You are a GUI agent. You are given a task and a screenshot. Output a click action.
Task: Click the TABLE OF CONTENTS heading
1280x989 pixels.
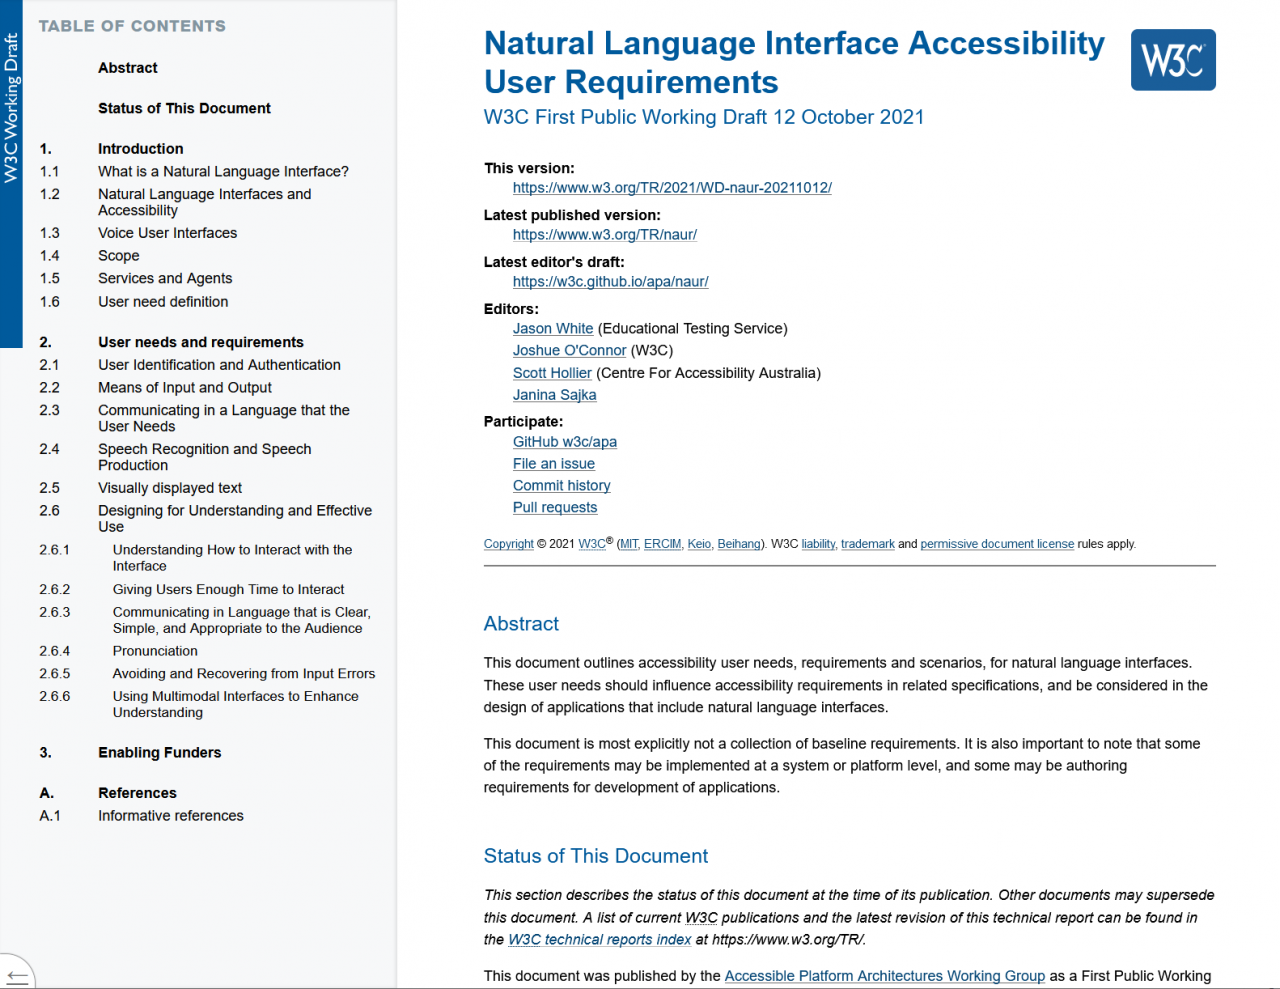click(132, 26)
